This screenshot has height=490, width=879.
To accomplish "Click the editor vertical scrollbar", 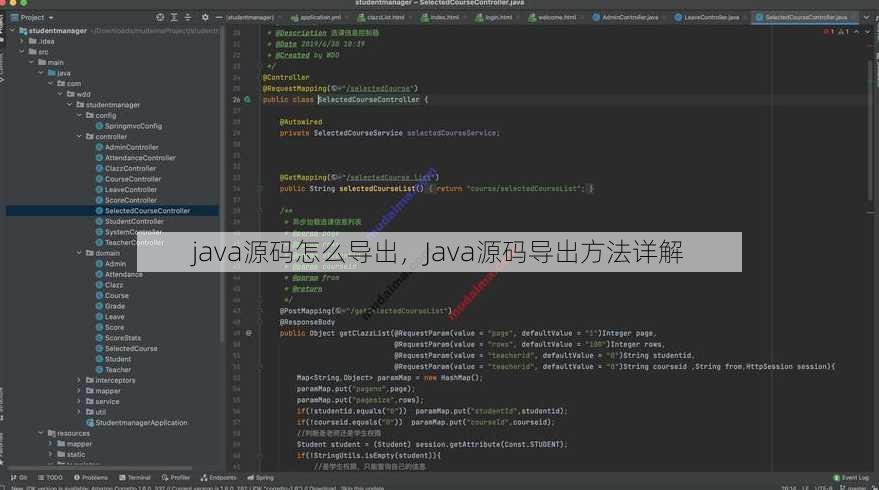I will click(871, 129).
